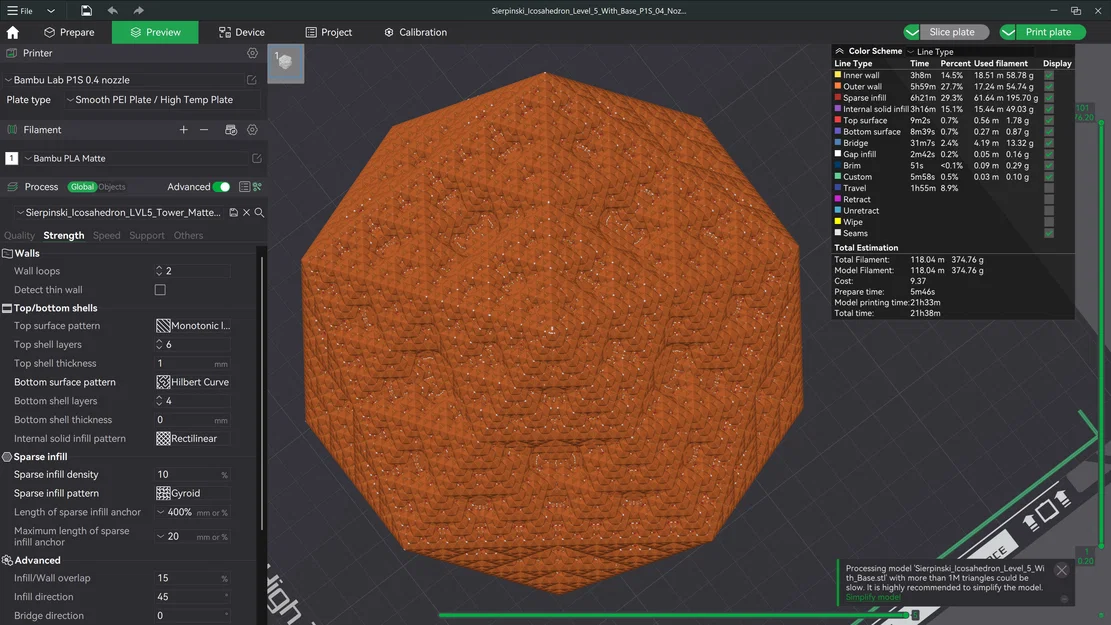Open Filament settings gear icon
The height and width of the screenshot is (625, 1111).
click(253, 129)
